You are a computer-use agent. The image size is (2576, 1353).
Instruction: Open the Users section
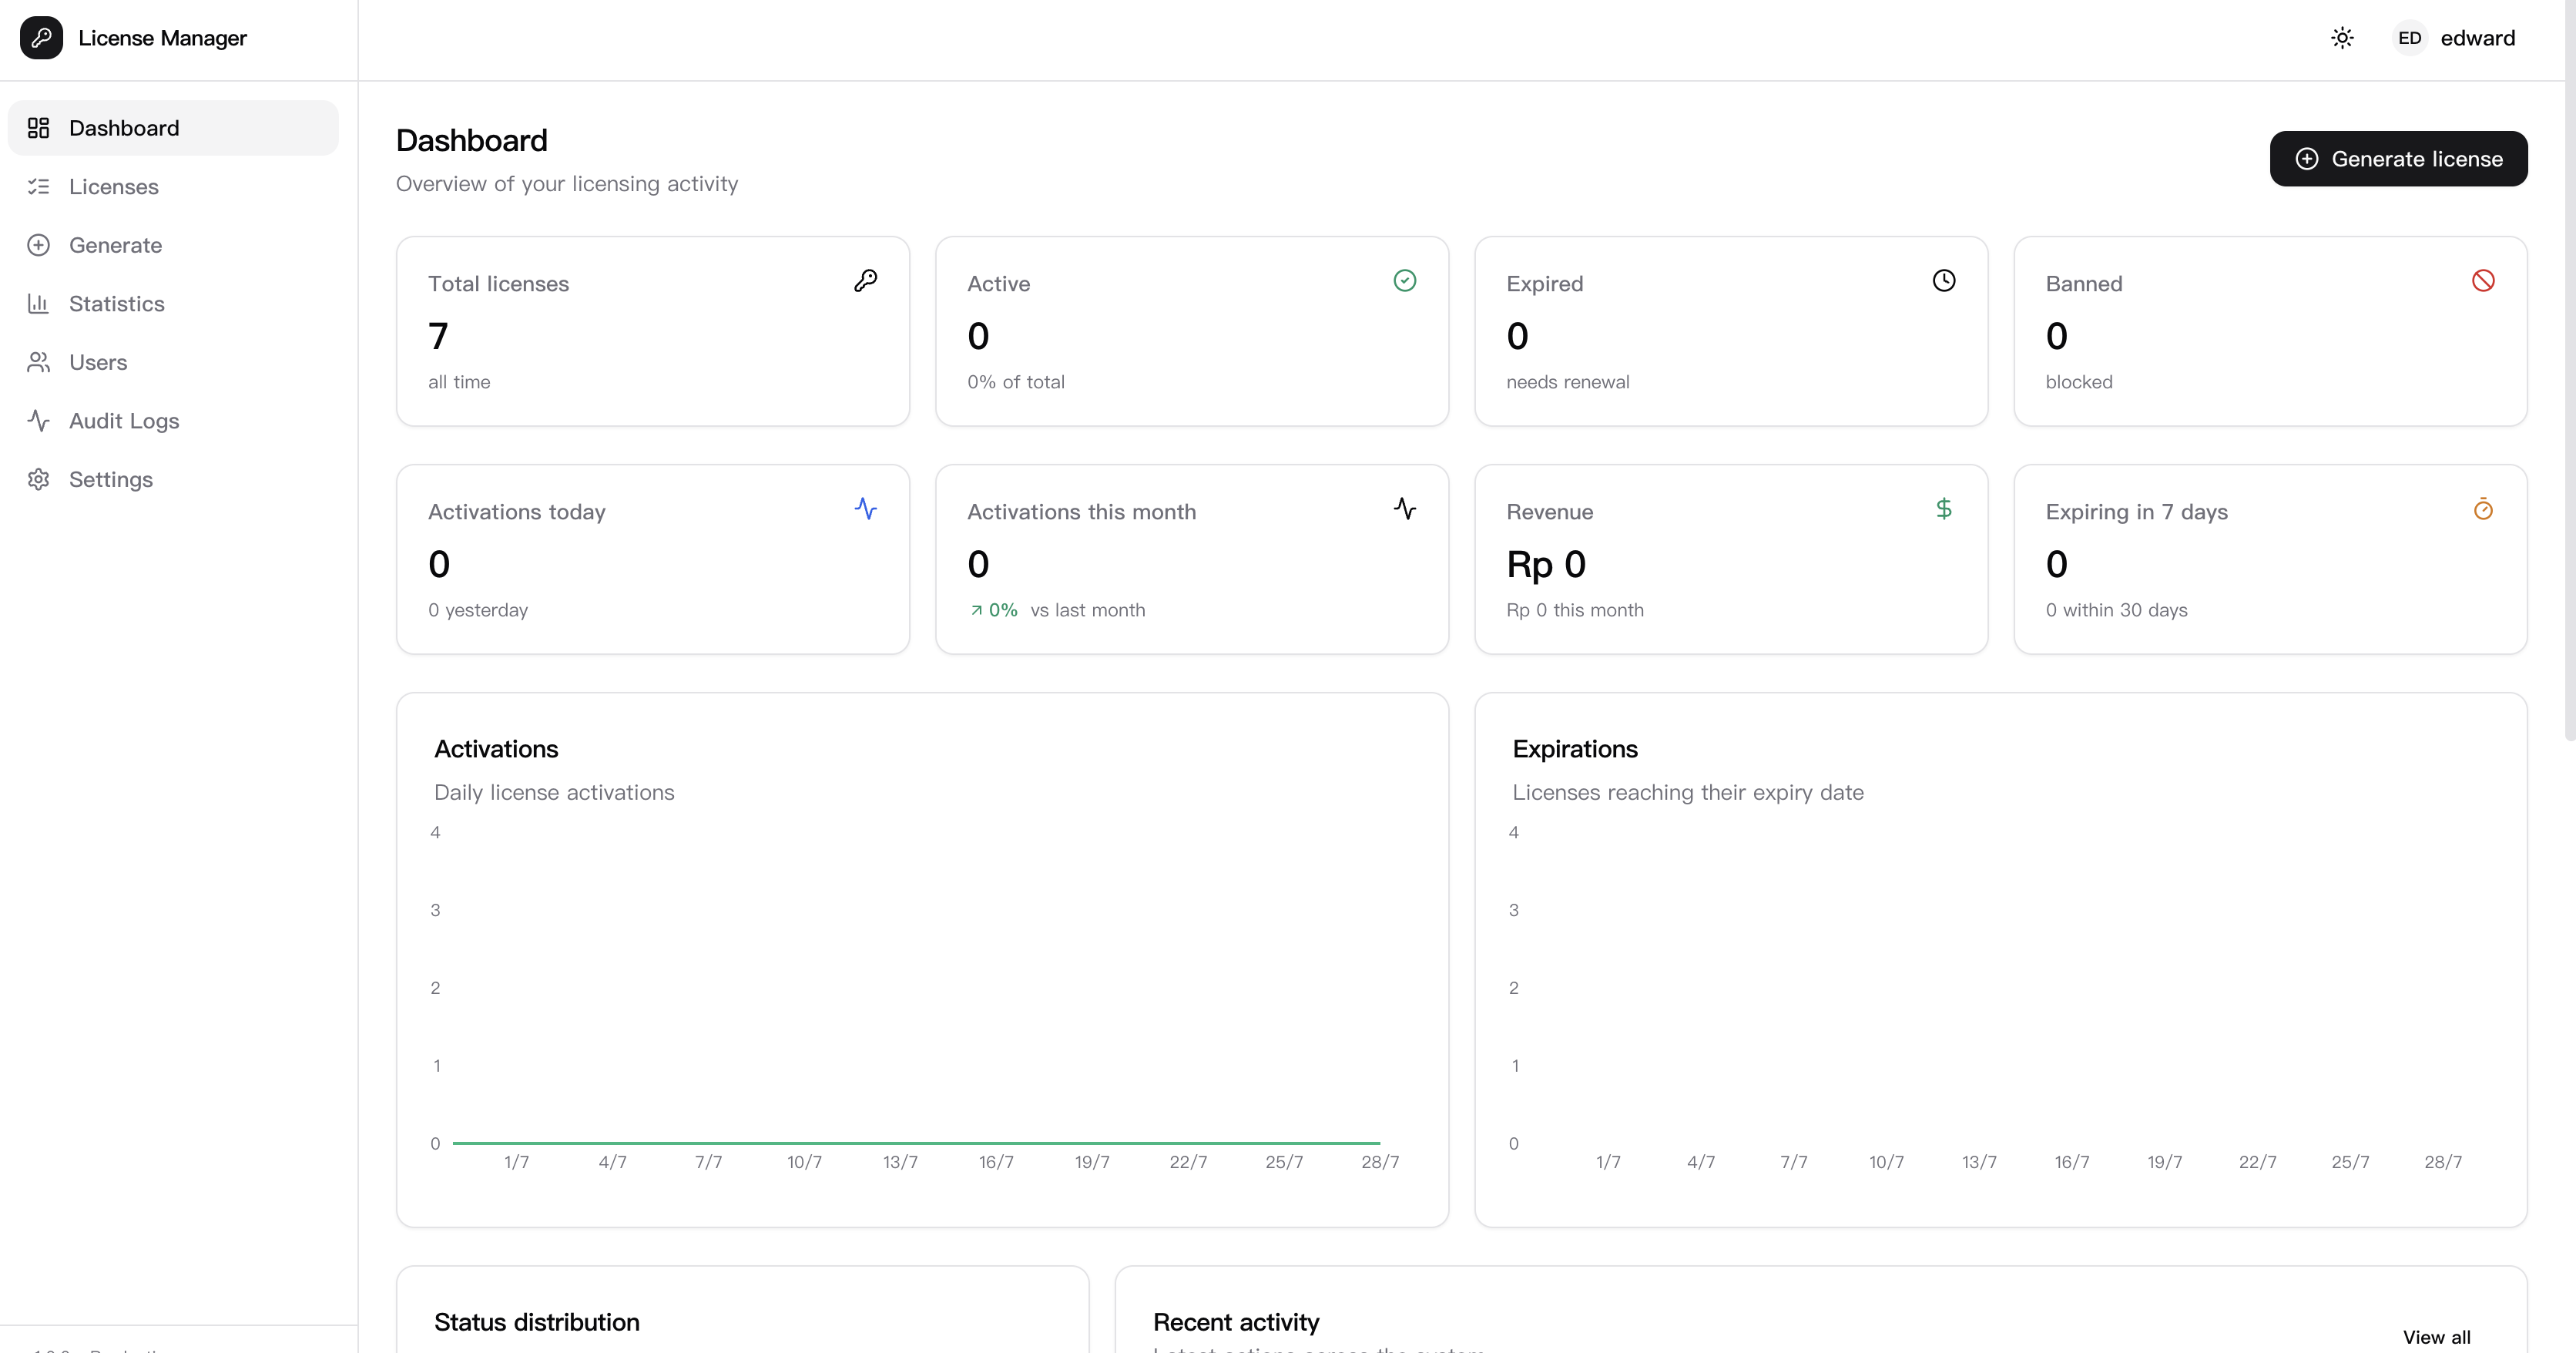tap(173, 362)
